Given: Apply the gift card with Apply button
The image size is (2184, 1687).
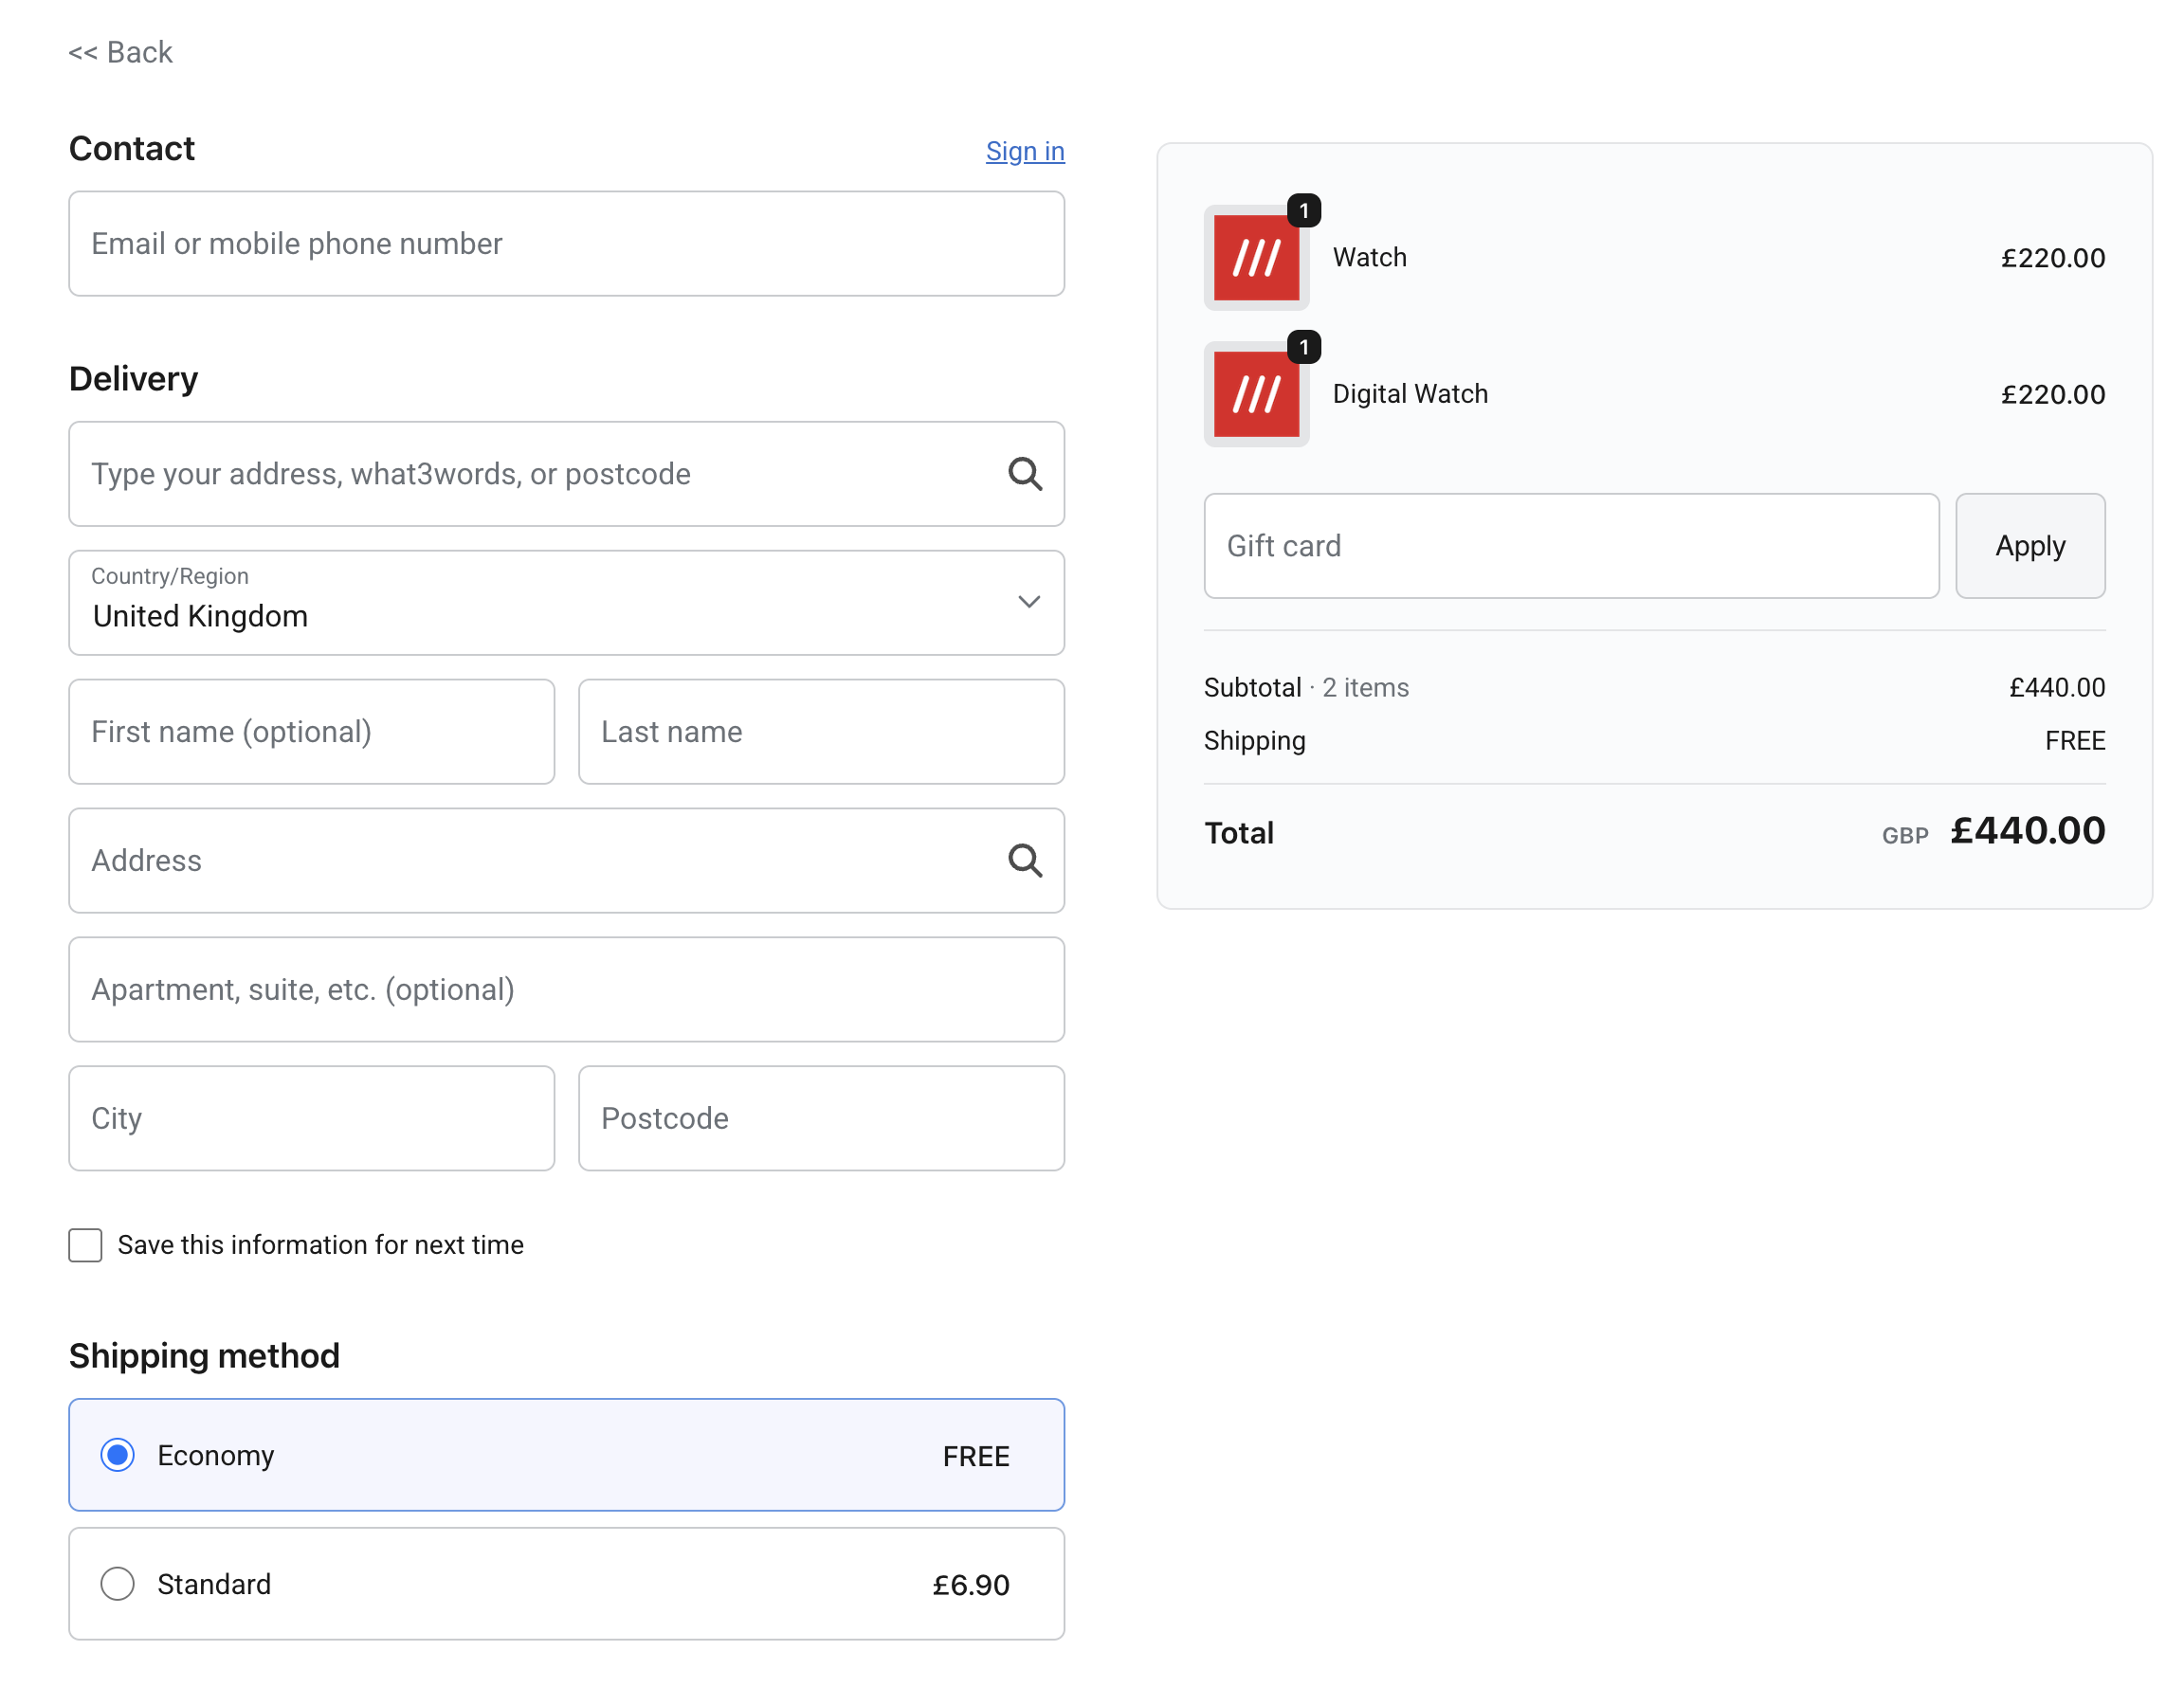Looking at the screenshot, I should [2030, 546].
